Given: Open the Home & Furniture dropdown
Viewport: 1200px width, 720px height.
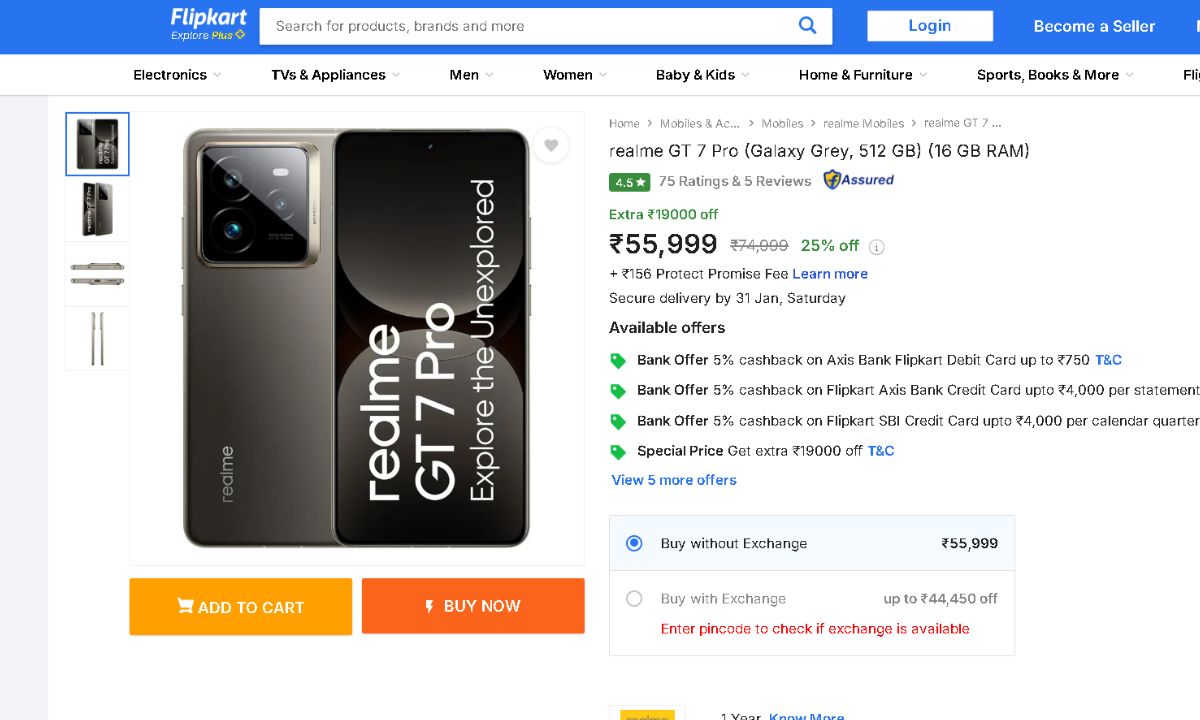Looking at the screenshot, I should 862,75.
